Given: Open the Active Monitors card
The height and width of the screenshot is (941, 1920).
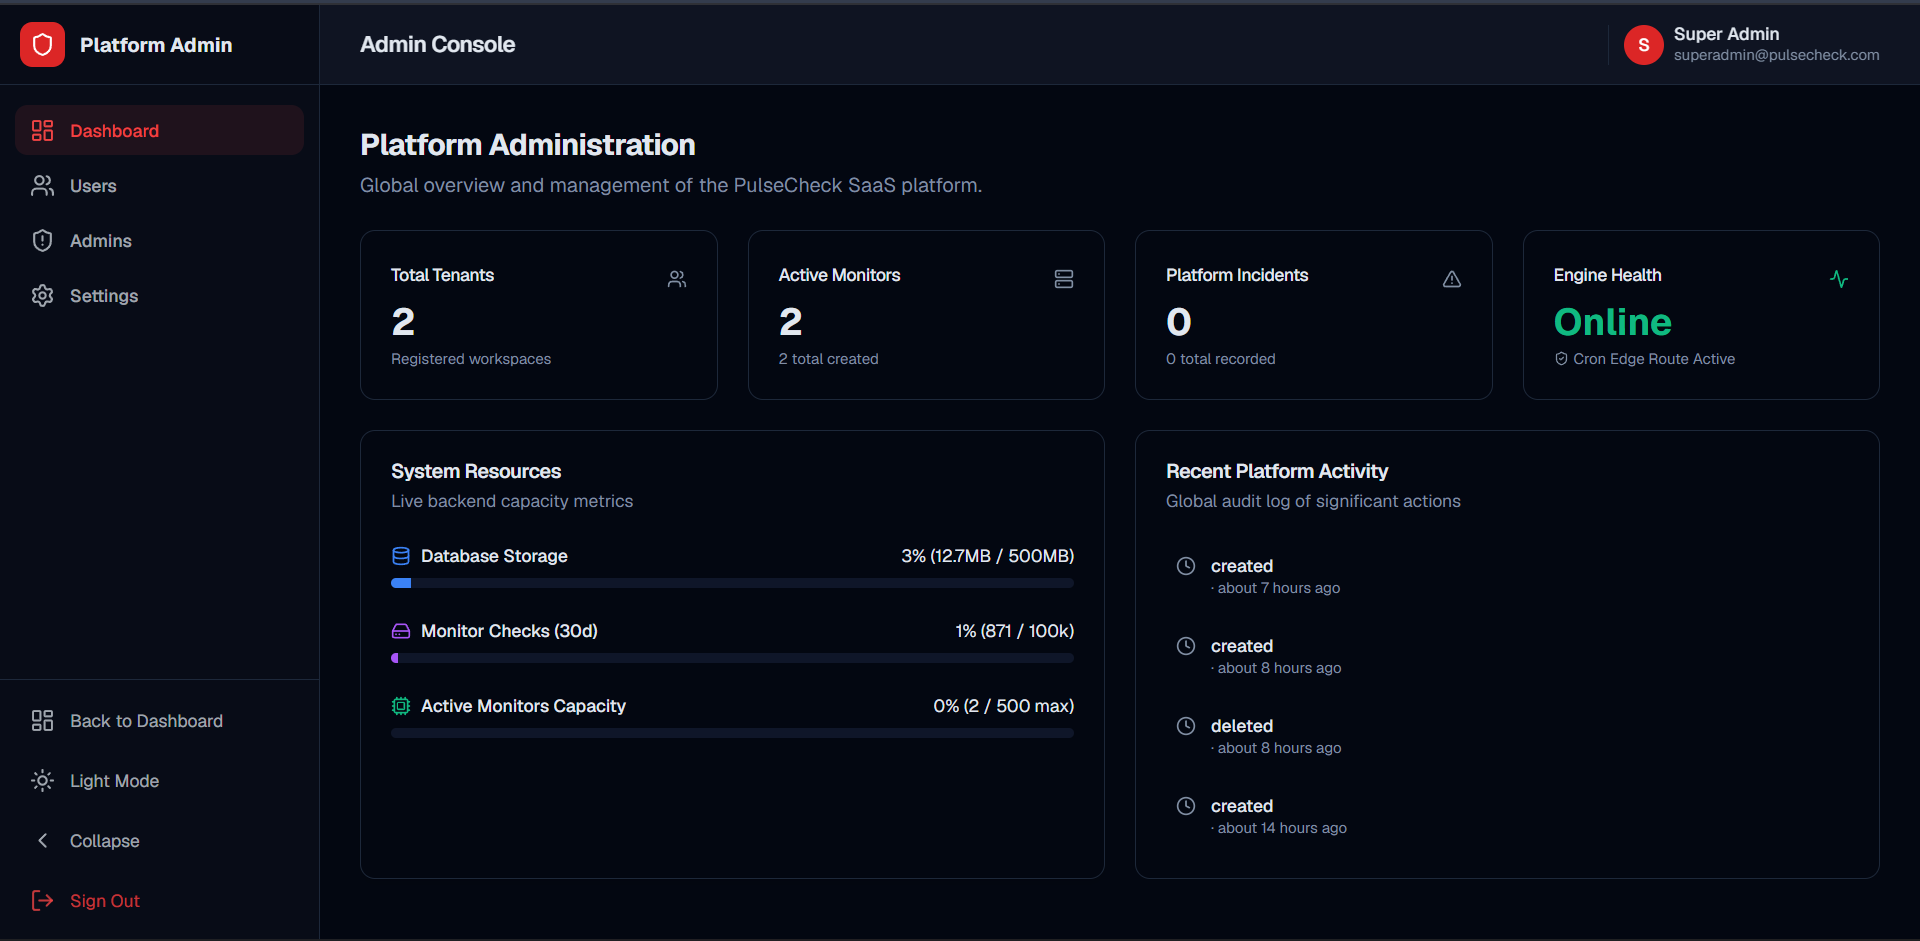Looking at the screenshot, I should [926, 315].
